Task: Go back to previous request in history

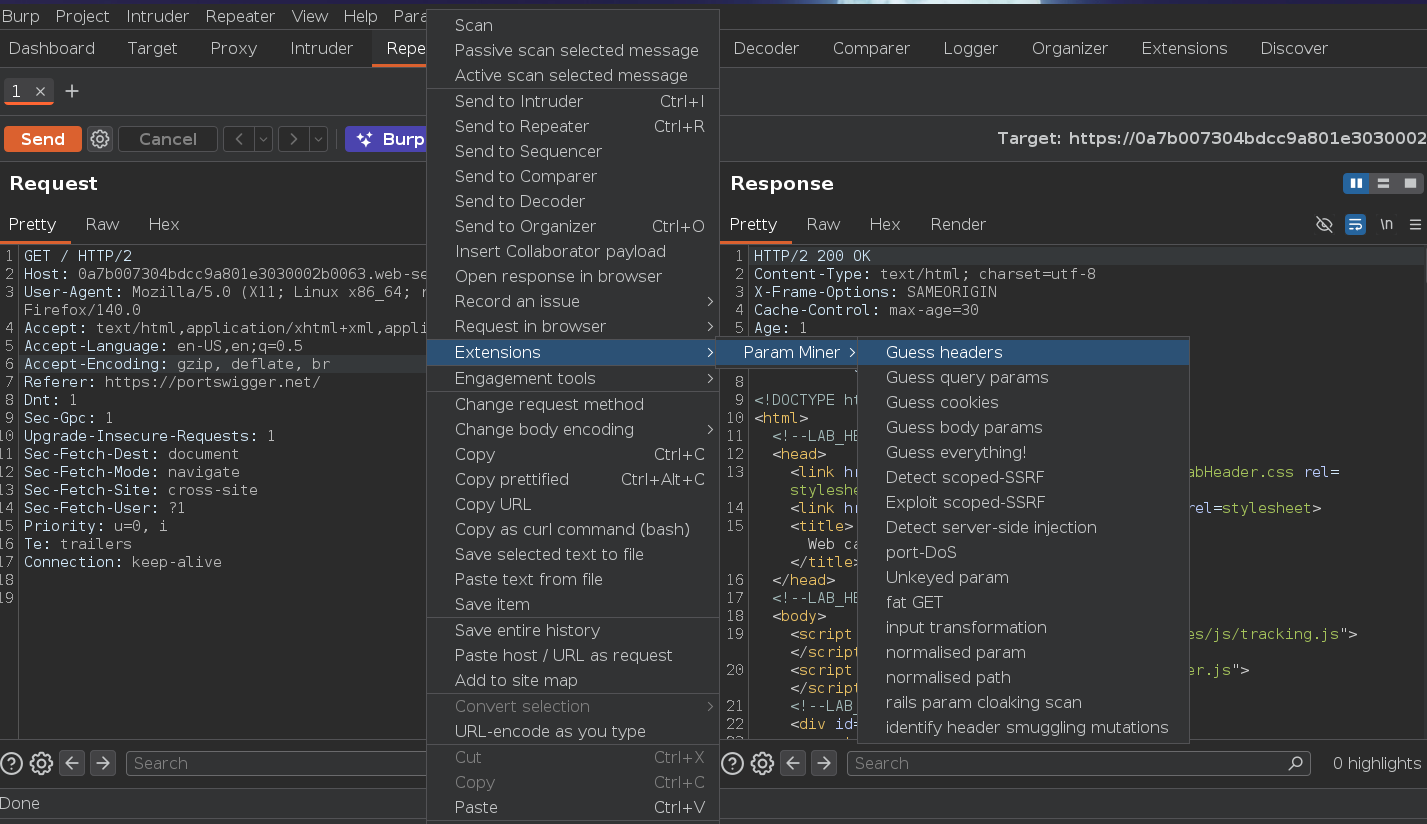Action: point(238,139)
